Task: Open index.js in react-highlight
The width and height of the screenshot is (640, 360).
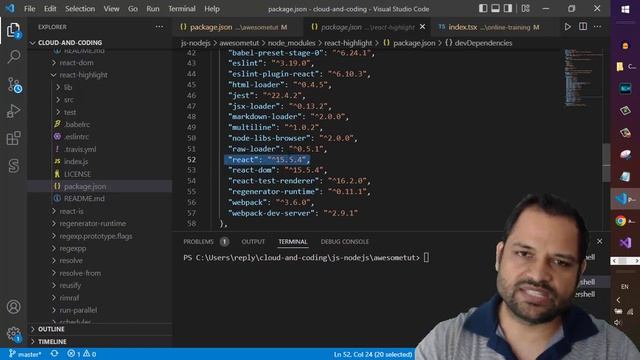Action: [x=76, y=161]
